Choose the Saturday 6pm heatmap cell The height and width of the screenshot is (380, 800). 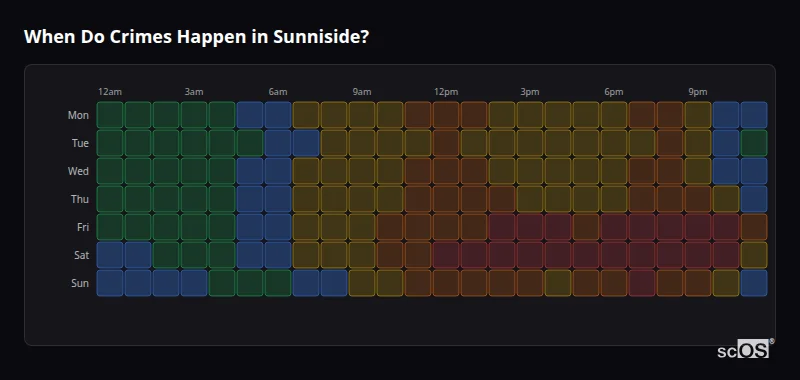[x=614, y=255]
